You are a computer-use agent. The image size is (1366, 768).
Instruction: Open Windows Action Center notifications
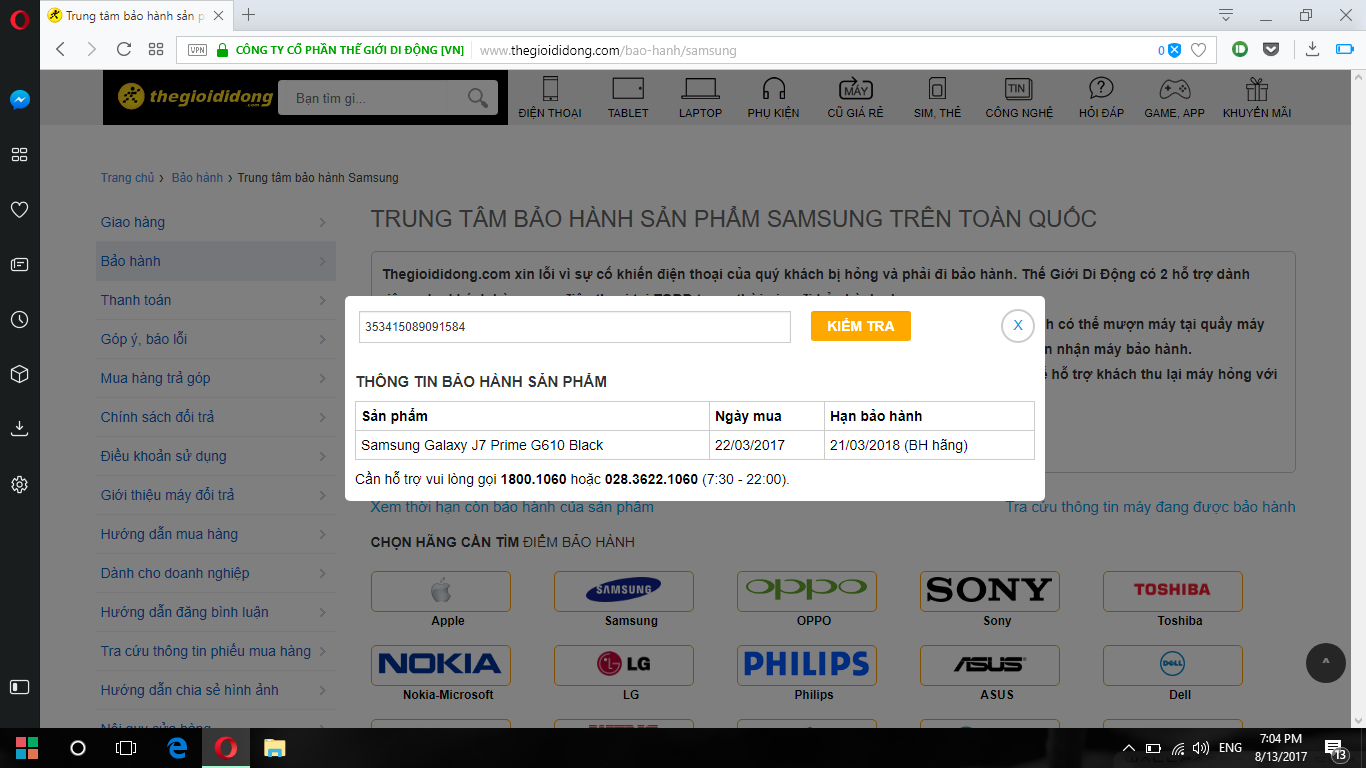coord(1335,748)
